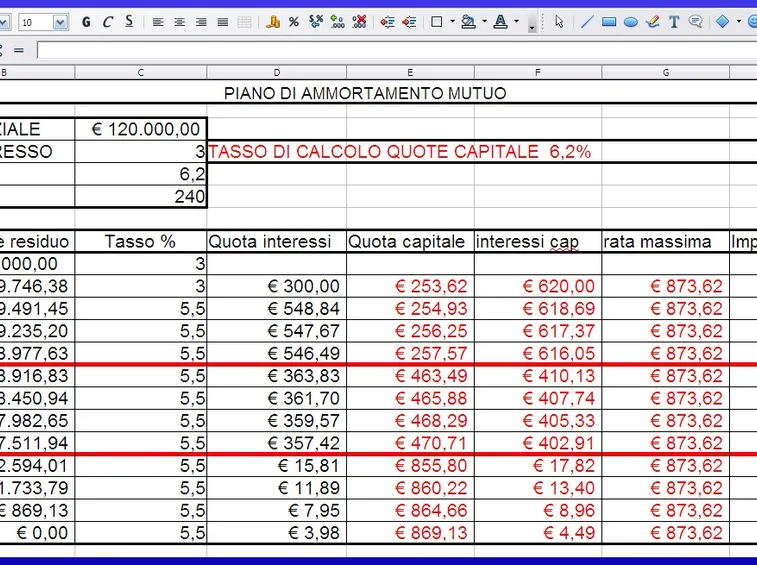Apply font color with the A icon
The width and height of the screenshot is (757, 565).
point(501,22)
